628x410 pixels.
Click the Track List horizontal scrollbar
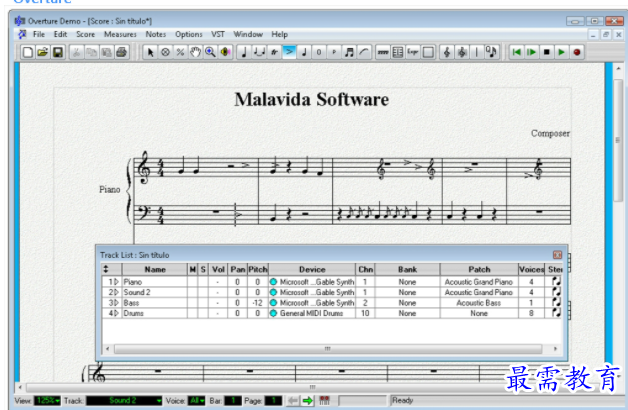coord(328,349)
